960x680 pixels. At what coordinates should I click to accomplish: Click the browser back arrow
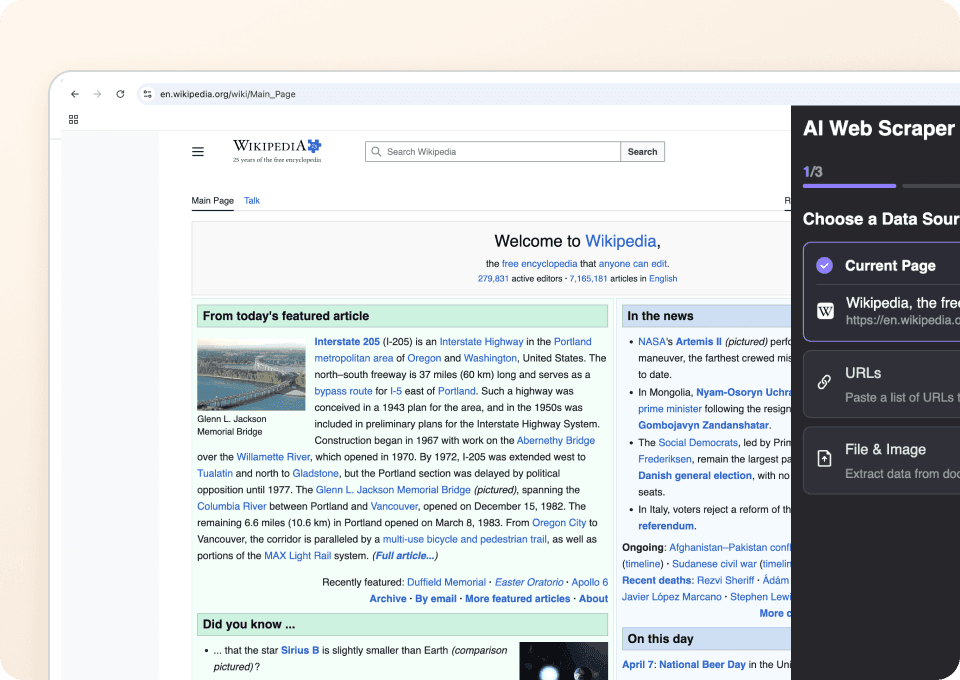point(75,94)
